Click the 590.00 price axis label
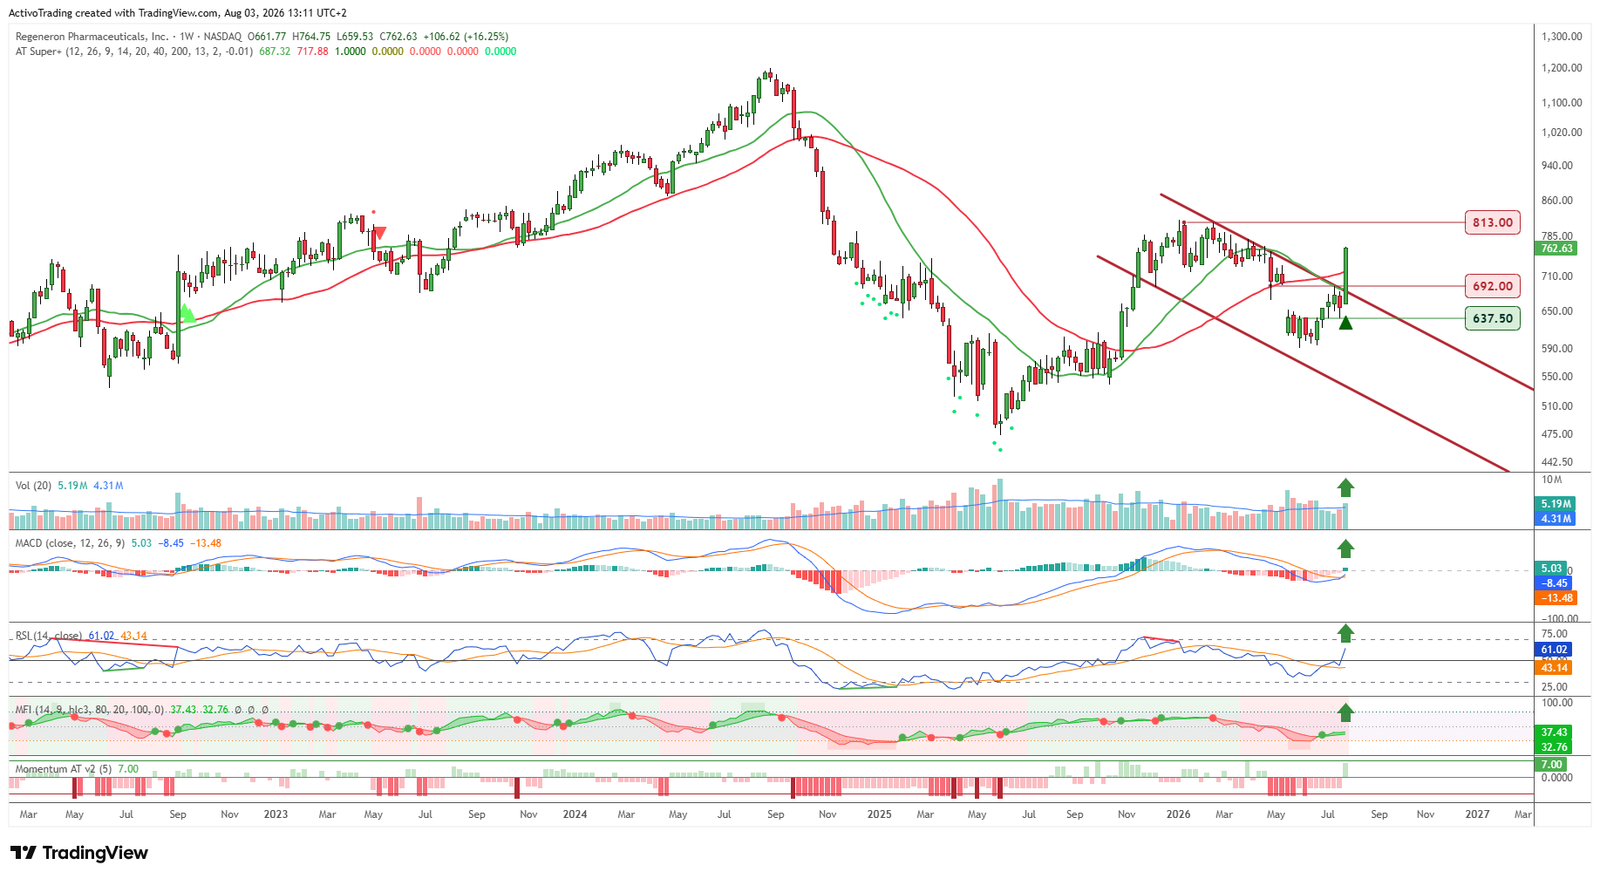The image size is (1600, 879). click(x=1557, y=348)
